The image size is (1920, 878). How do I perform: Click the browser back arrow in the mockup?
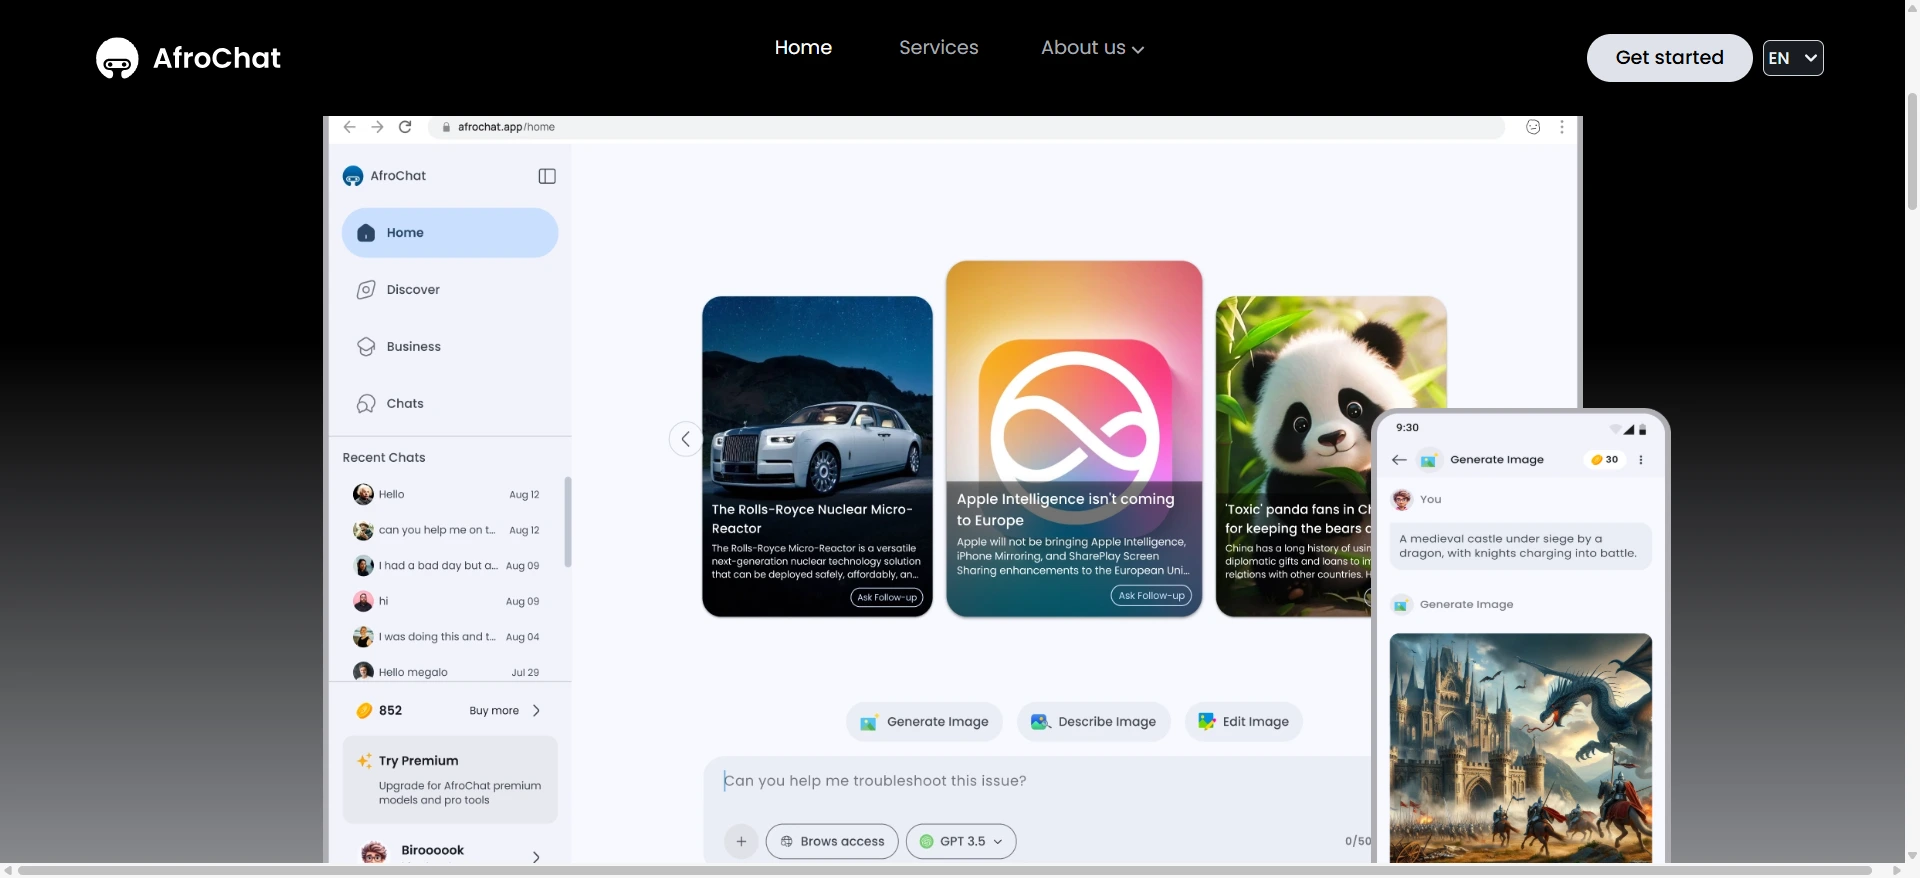(x=349, y=127)
